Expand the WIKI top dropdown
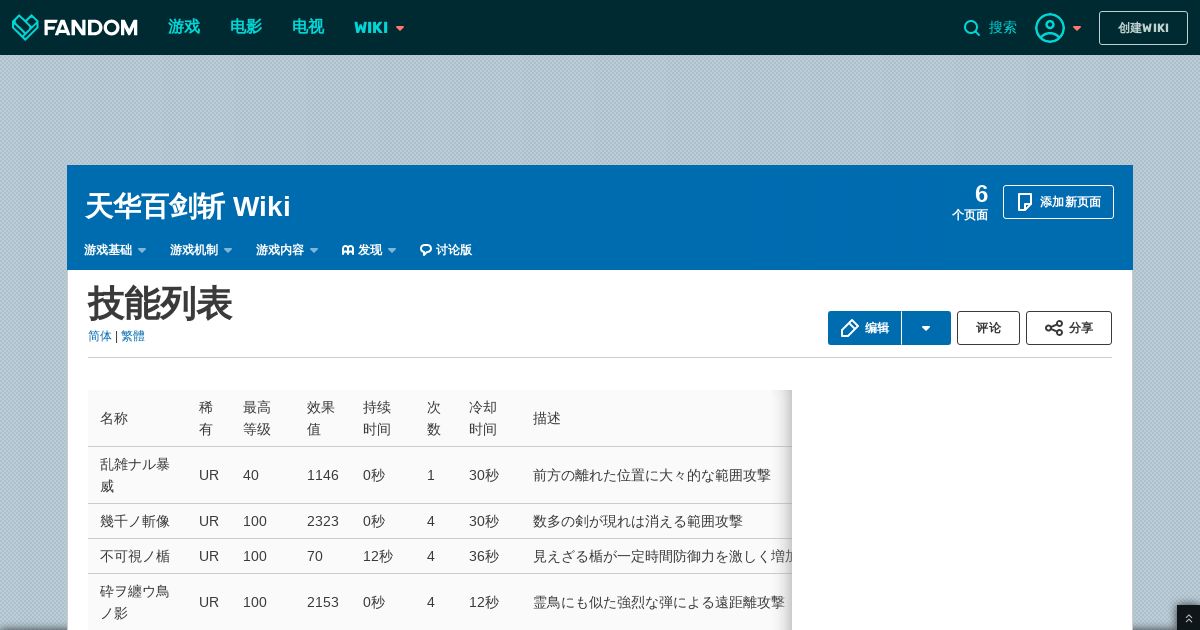Screen dimensions: 1200x630 pos(379,28)
